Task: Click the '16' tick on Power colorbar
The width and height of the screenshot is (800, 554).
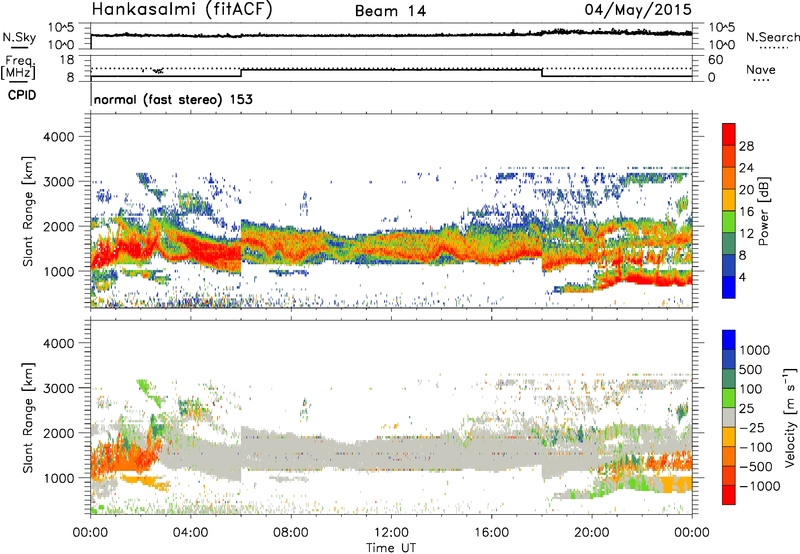Action: click(x=746, y=212)
